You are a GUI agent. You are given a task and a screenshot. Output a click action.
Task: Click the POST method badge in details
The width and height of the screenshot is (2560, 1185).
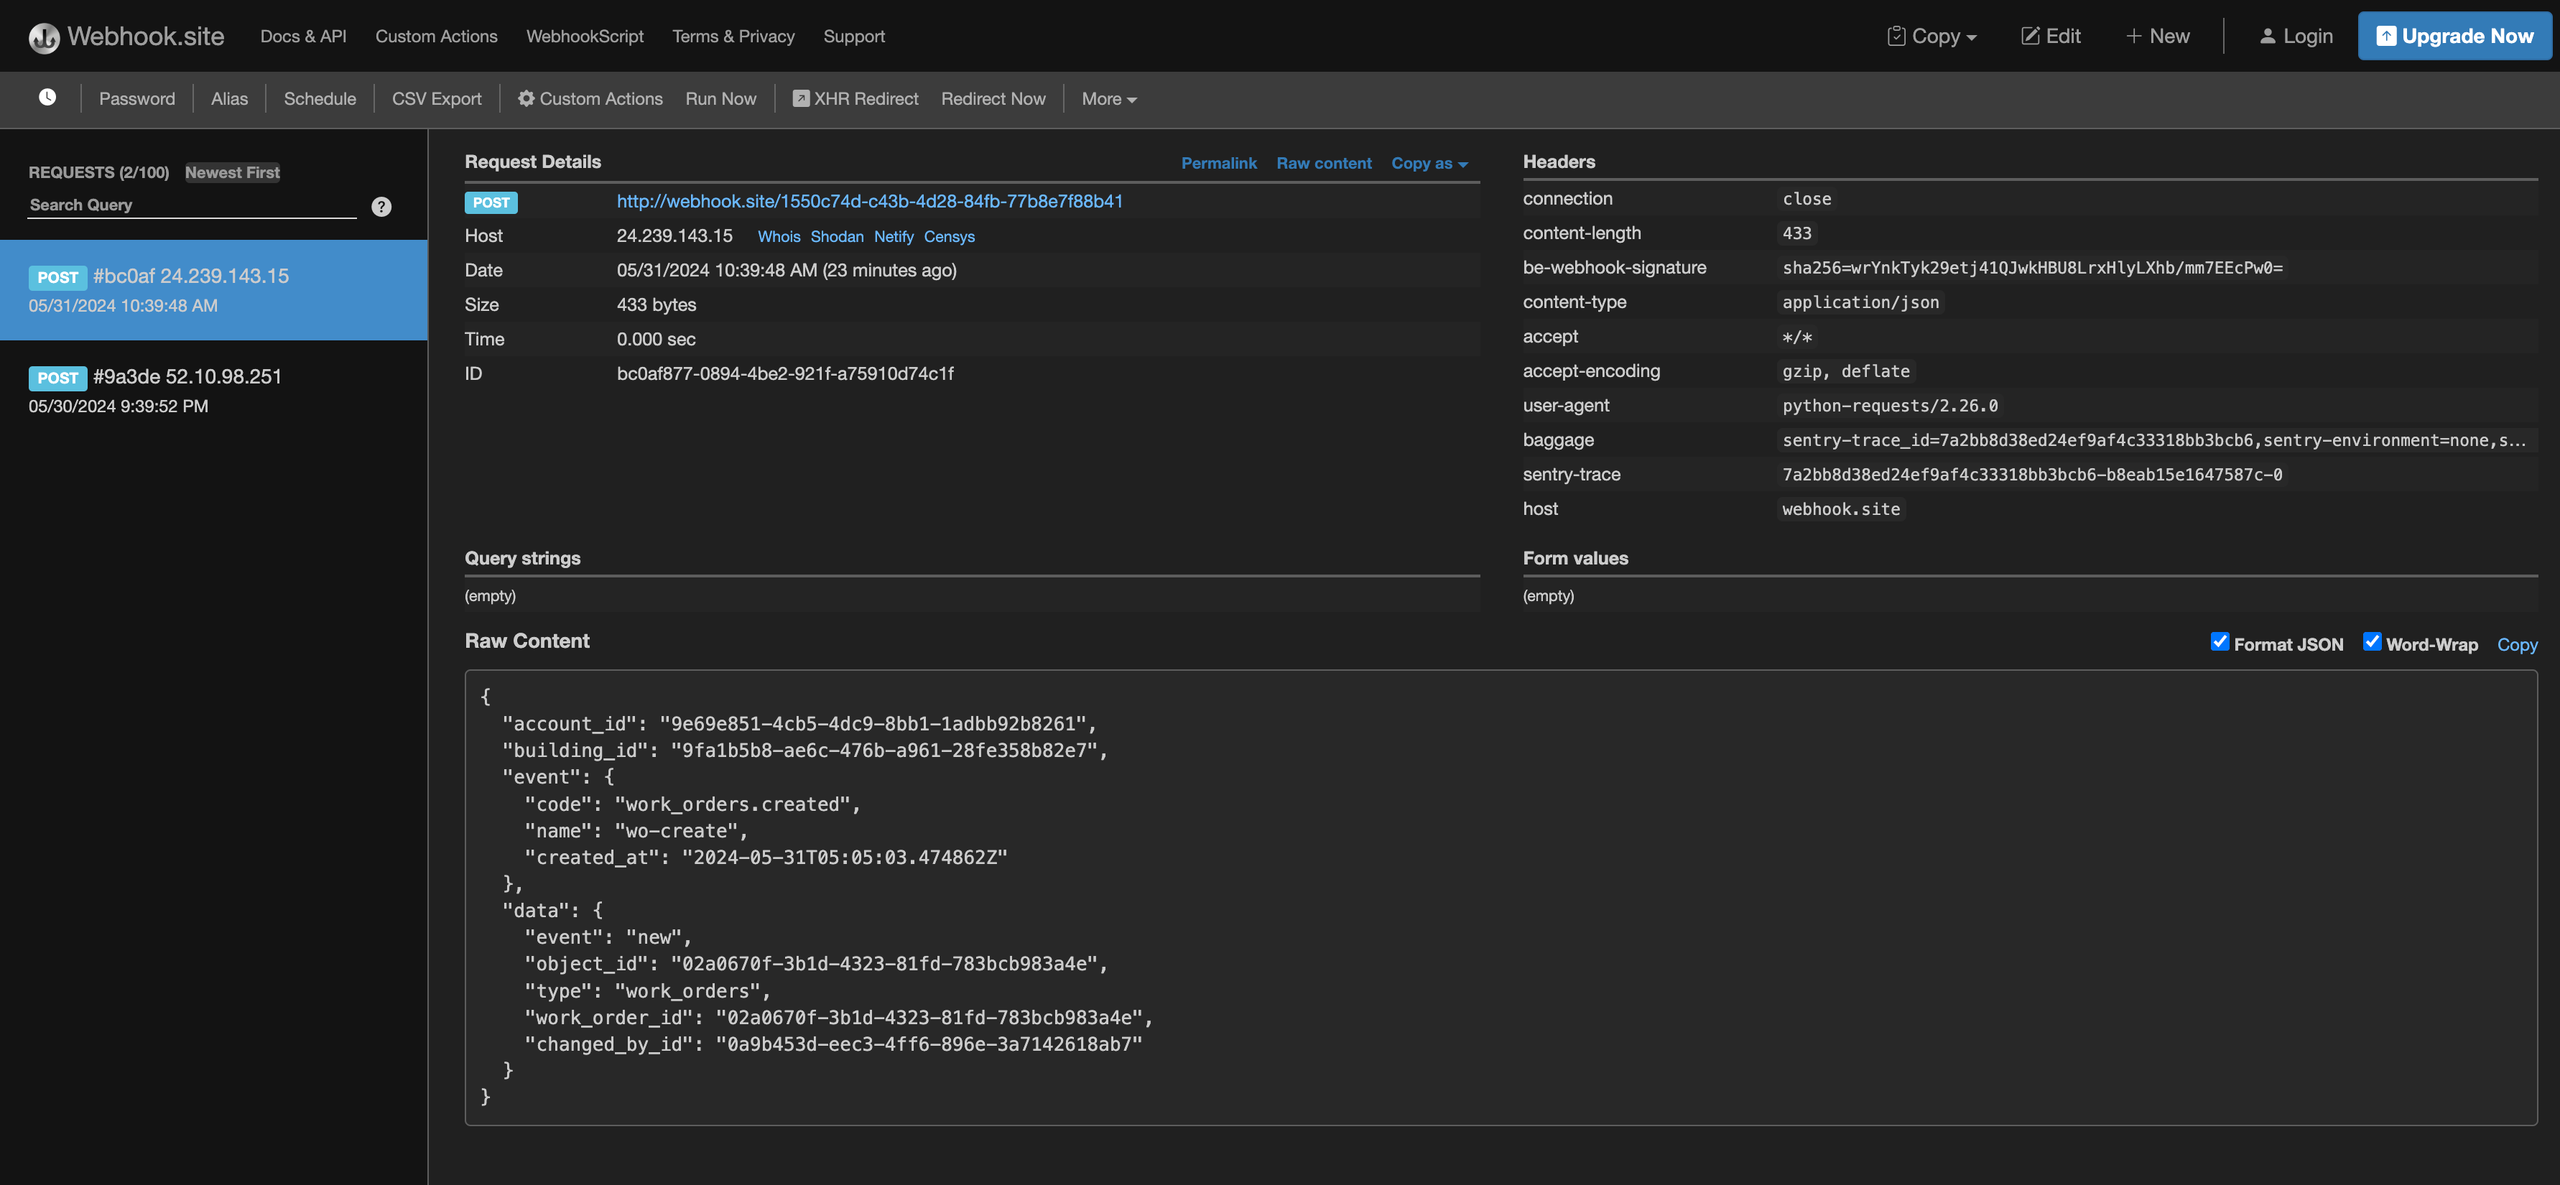tap(491, 202)
